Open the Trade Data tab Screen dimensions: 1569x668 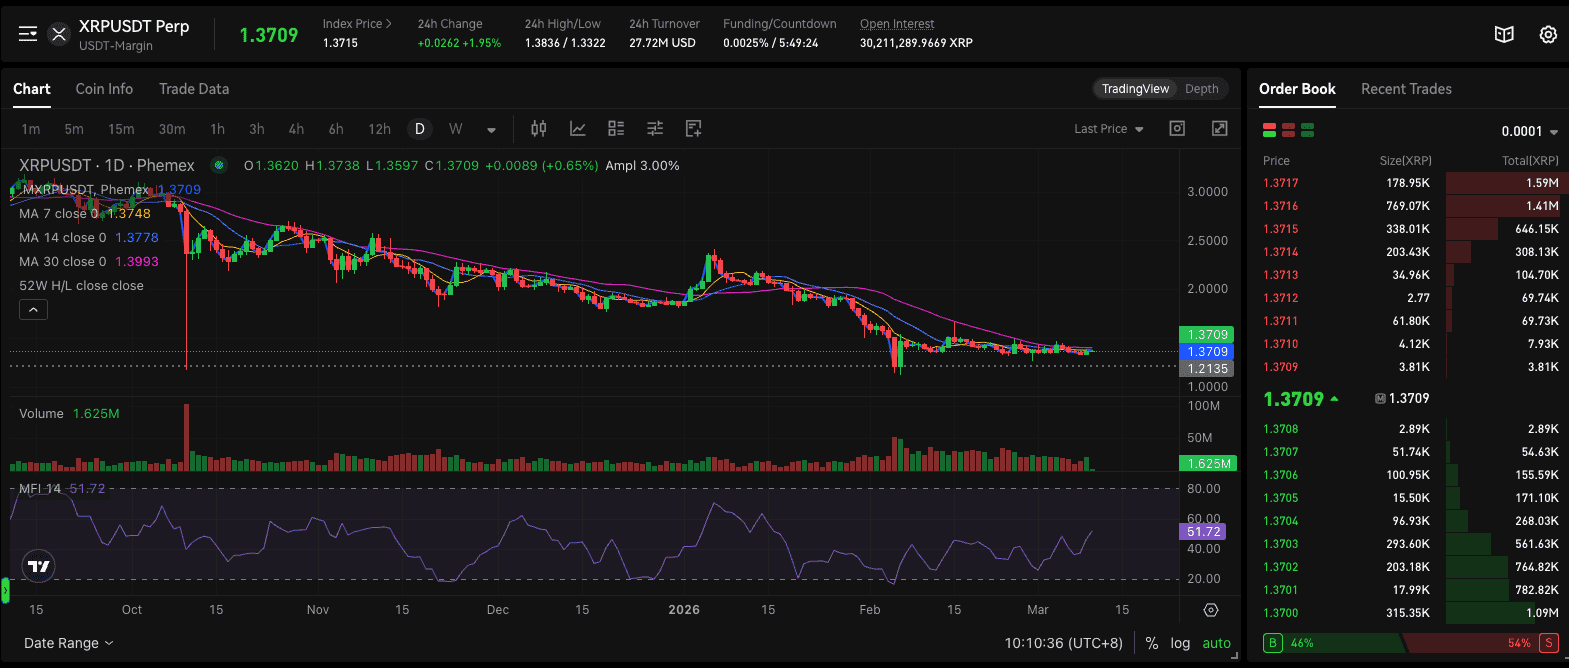tap(194, 89)
